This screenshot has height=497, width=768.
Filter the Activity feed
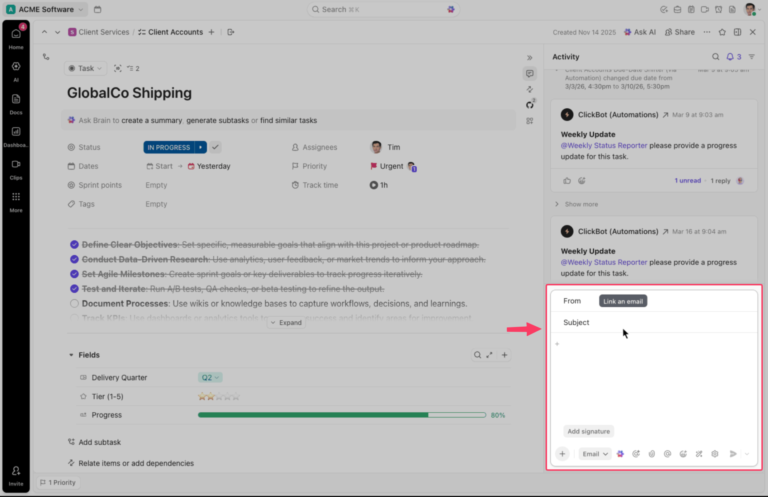coord(752,57)
